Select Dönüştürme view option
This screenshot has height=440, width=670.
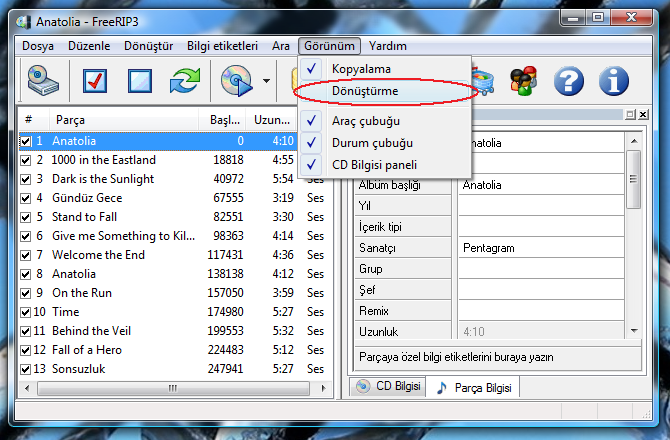(385, 91)
